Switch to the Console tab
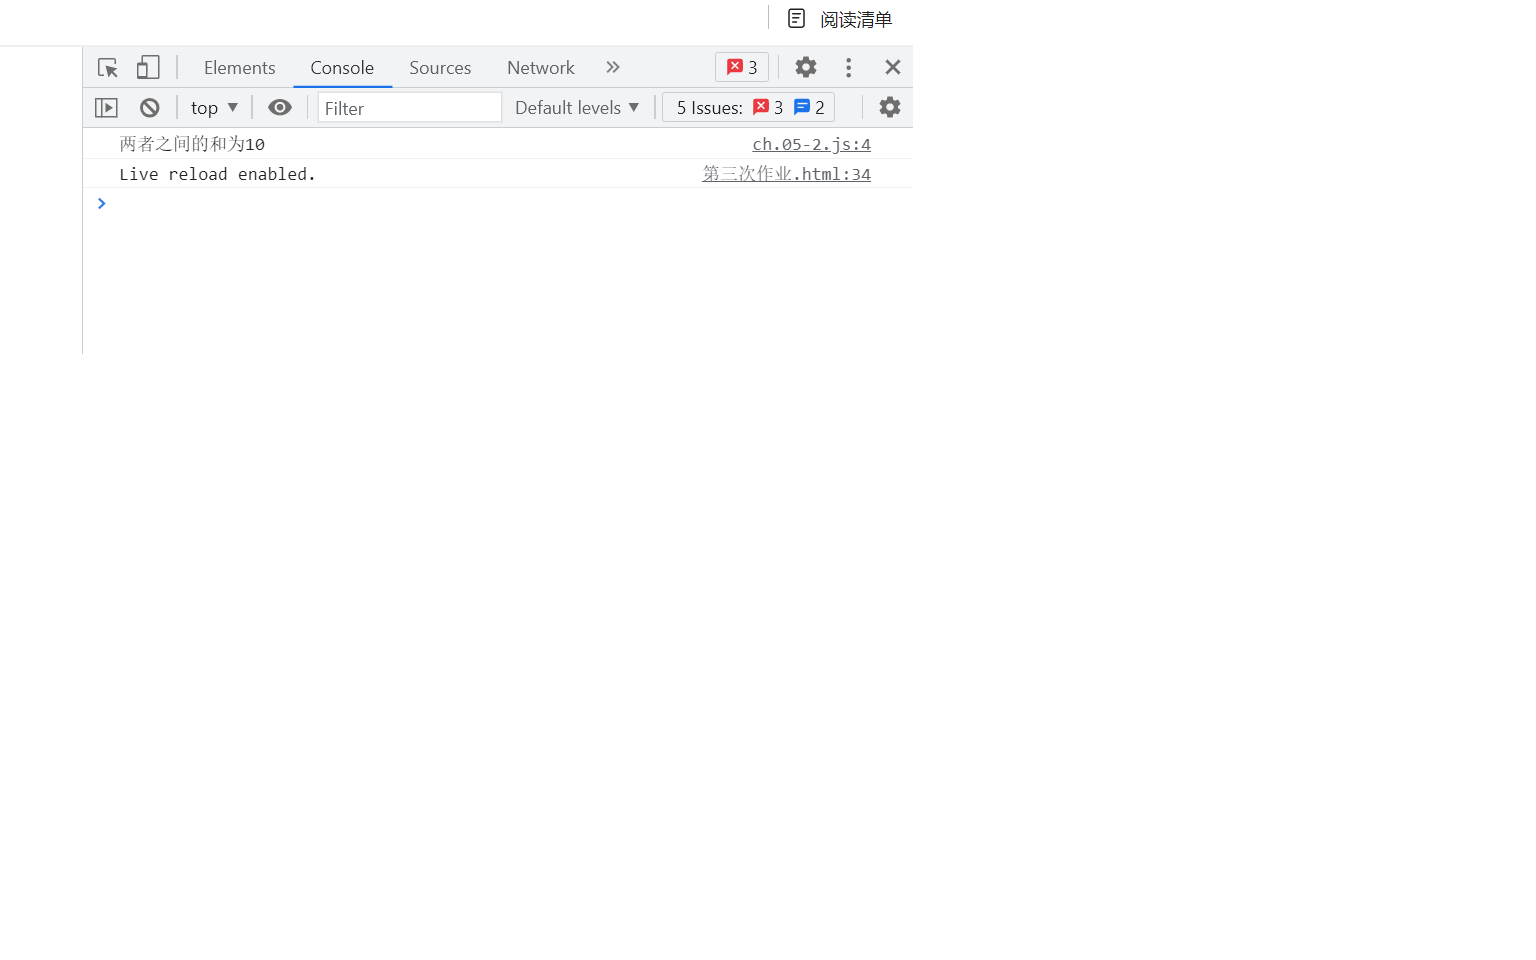1536x960 pixels. click(x=342, y=67)
